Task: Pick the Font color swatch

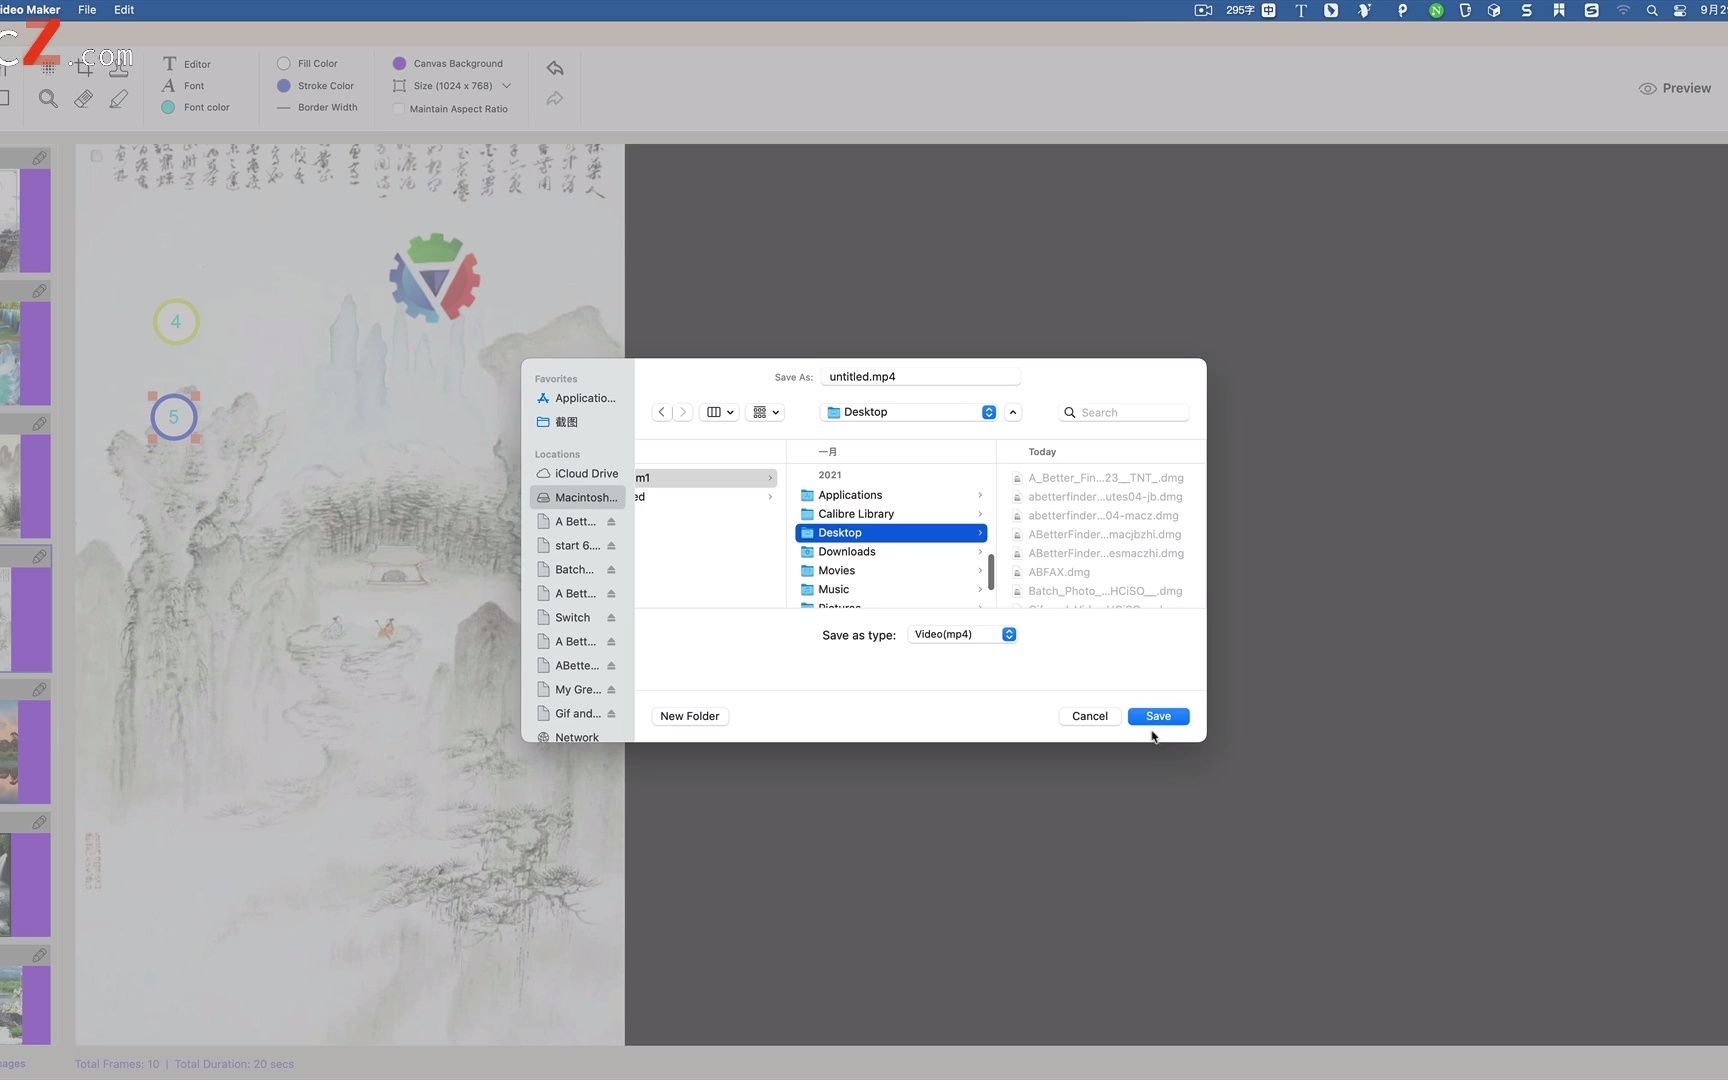Action: tap(168, 107)
